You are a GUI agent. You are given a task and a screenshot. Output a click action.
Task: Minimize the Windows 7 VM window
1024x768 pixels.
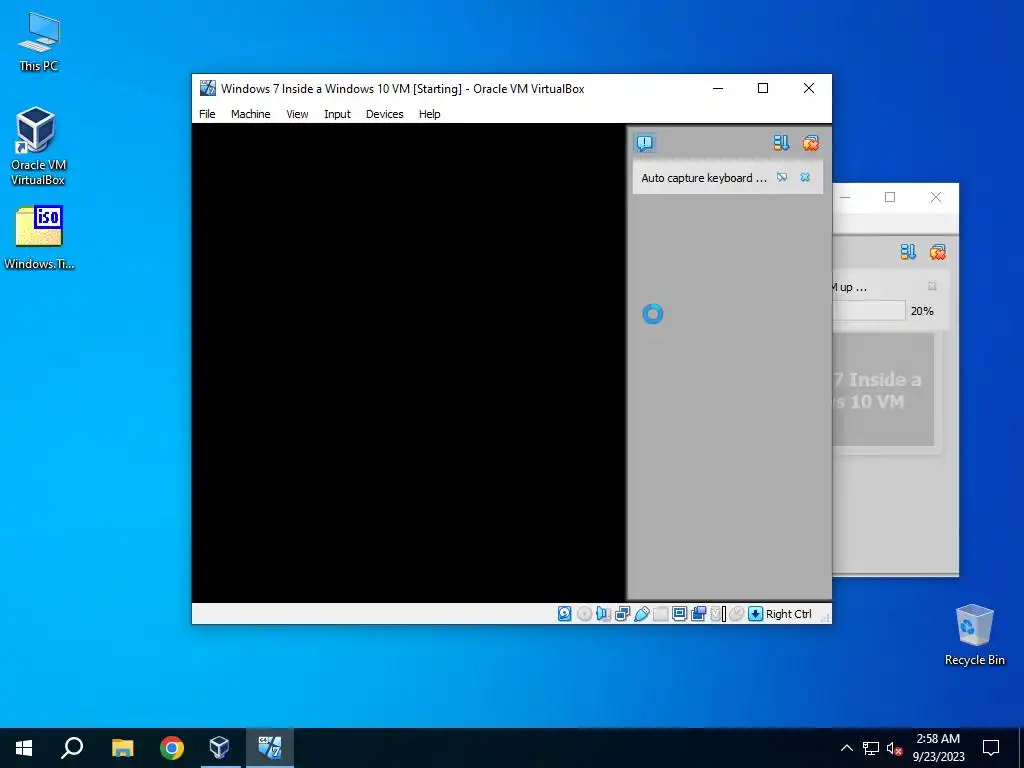[718, 88]
